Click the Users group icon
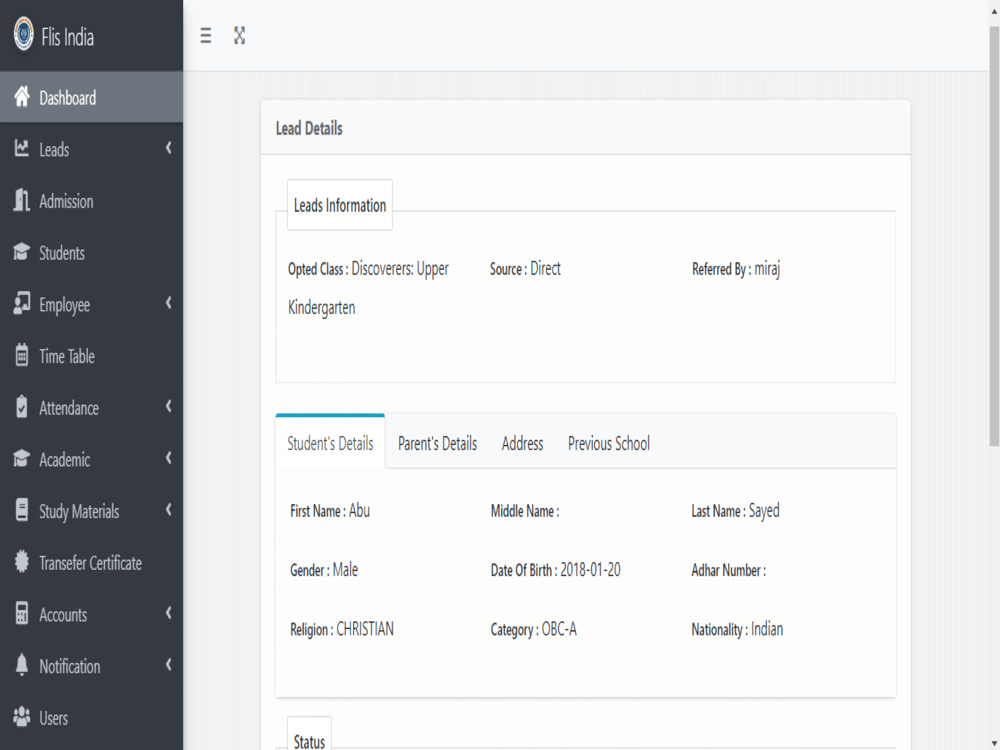 [x=22, y=717]
